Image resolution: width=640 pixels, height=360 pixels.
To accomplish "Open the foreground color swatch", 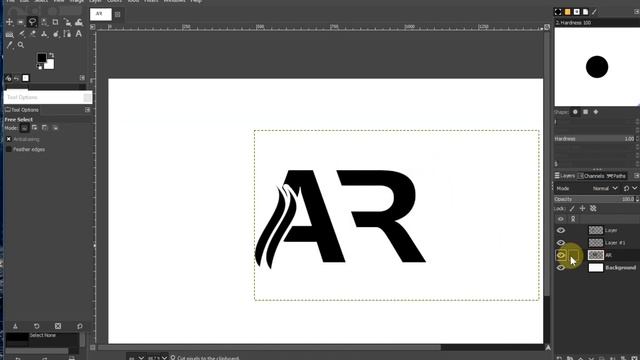I will [x=42, y=58].
